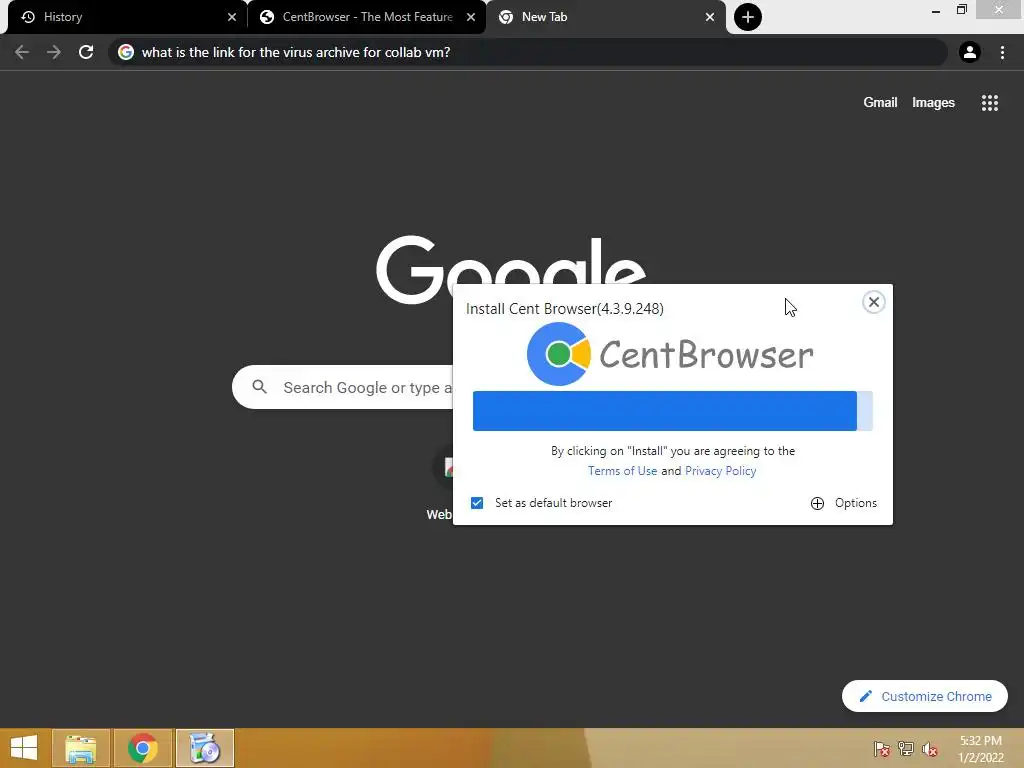Open the Action Center flag icon
The height and width of the screenshot is (768, 1024).
882,748
